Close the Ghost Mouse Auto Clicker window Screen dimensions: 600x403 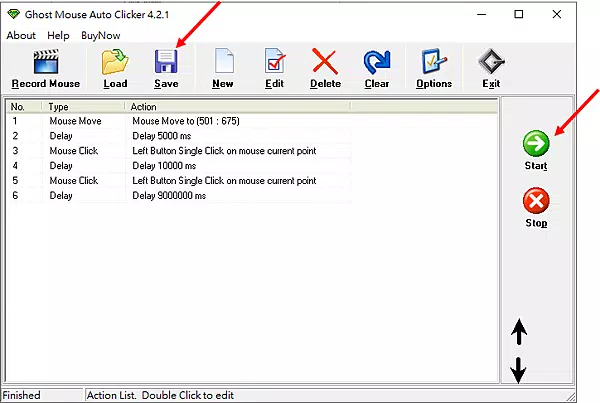point(557,15)
